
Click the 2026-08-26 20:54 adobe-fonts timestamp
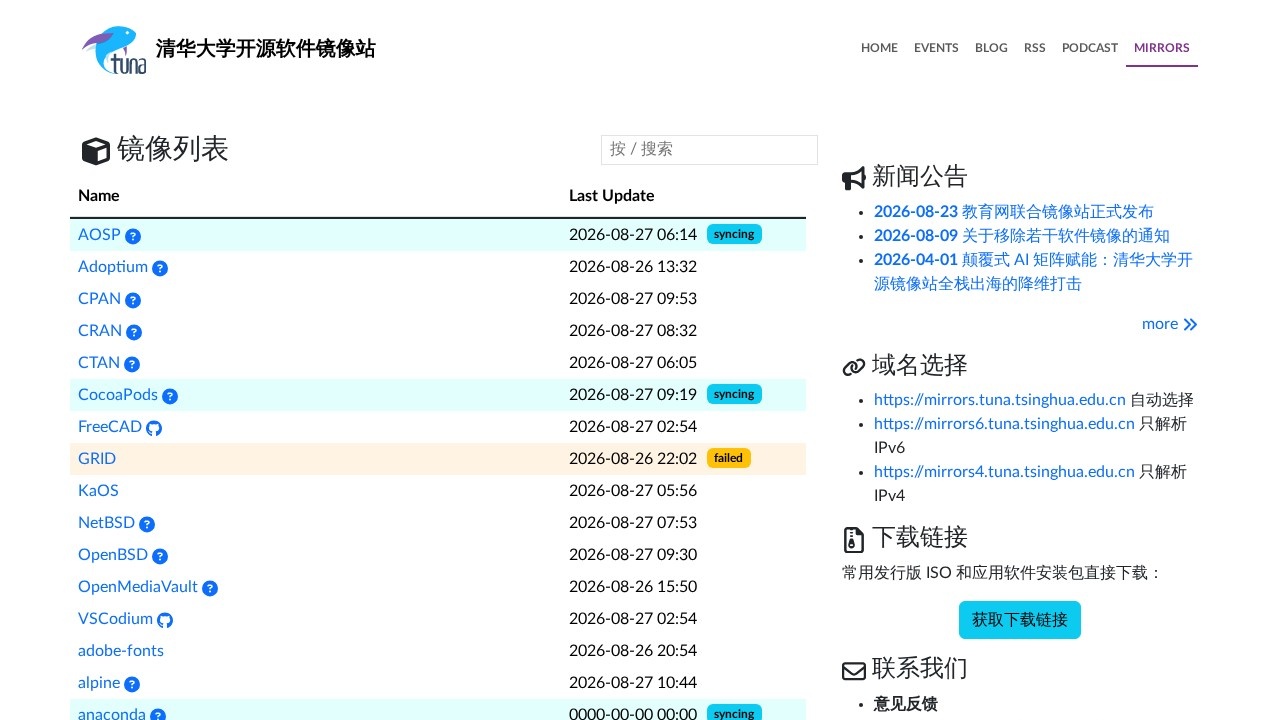pos(633,651)
